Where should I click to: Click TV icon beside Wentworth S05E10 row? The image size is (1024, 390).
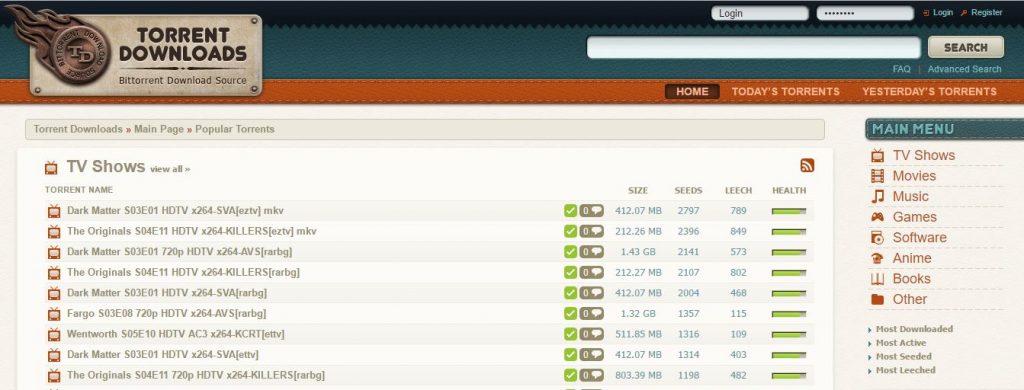pyautogui.click(x=54, y=334)
